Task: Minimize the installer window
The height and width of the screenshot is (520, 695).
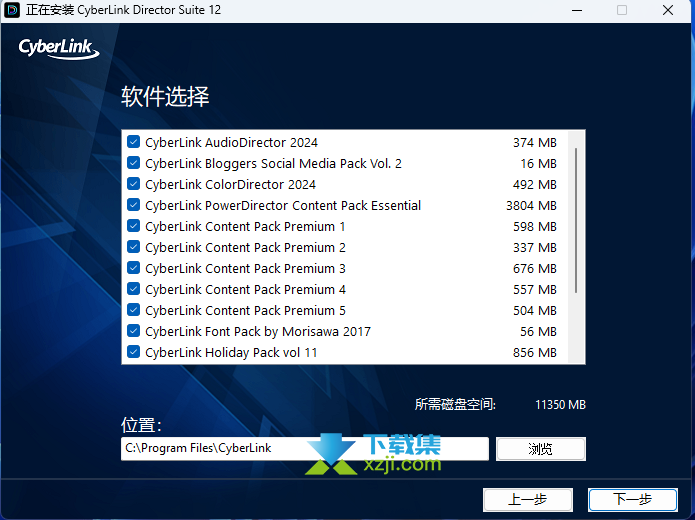Action: [577, 10]
